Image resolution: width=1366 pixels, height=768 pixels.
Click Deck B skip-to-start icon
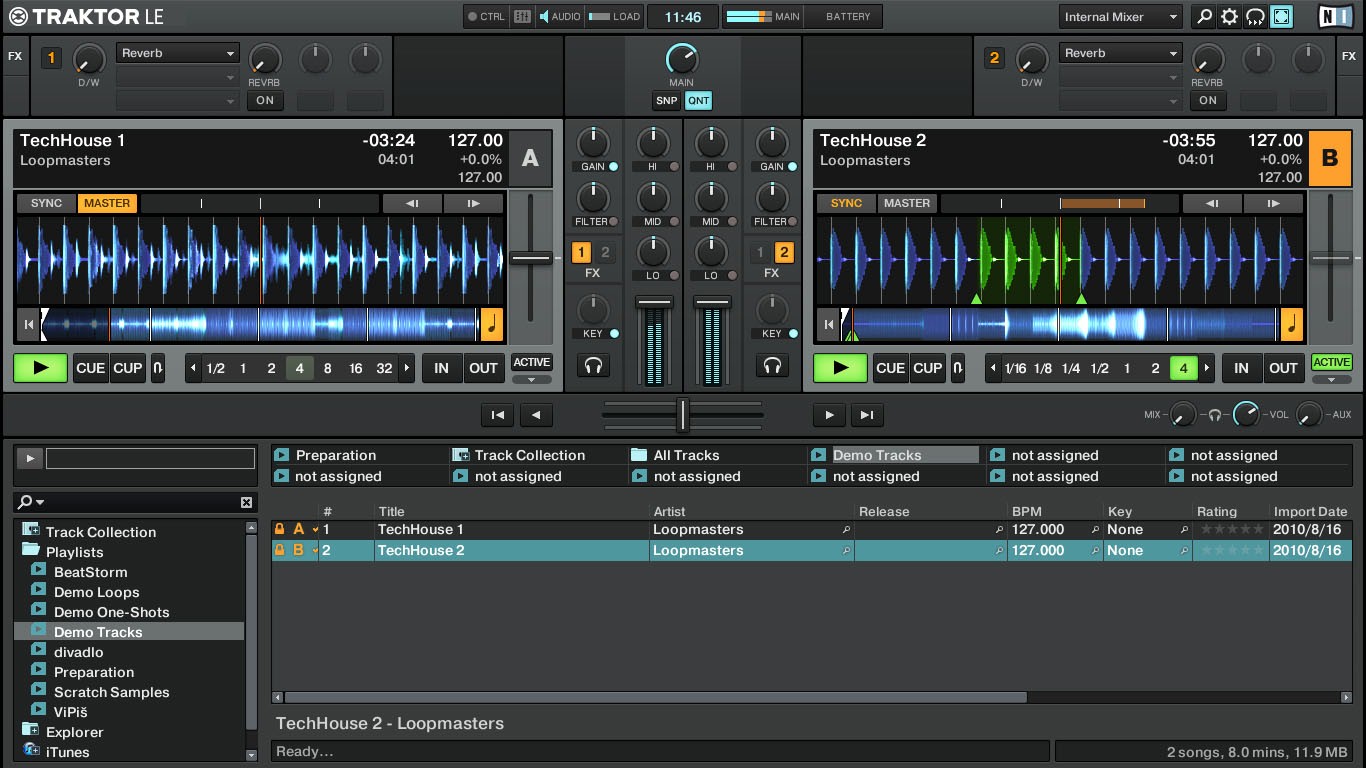pyautogui.click(x=828, y=324)
